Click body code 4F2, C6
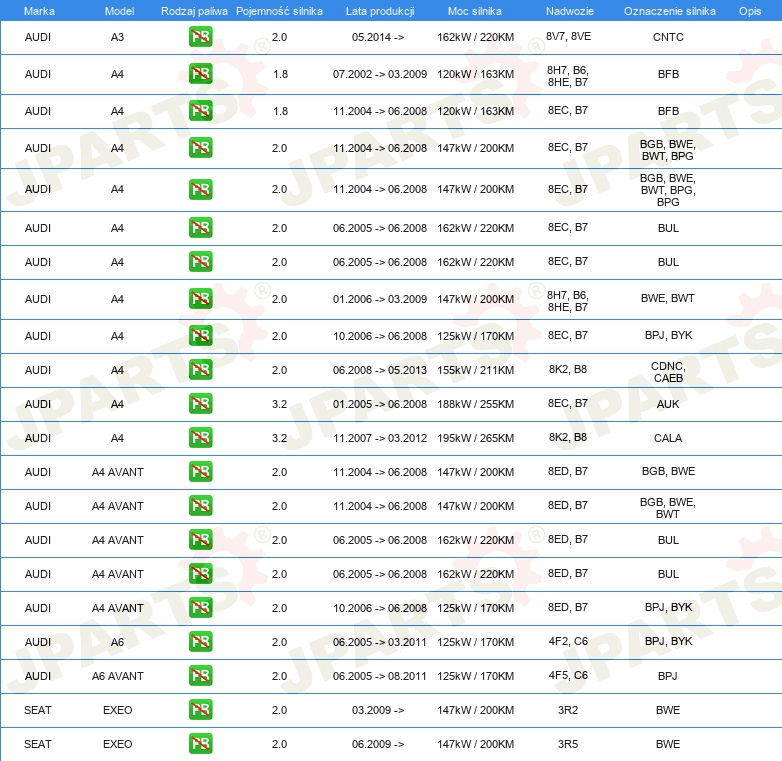 point(568,641)
